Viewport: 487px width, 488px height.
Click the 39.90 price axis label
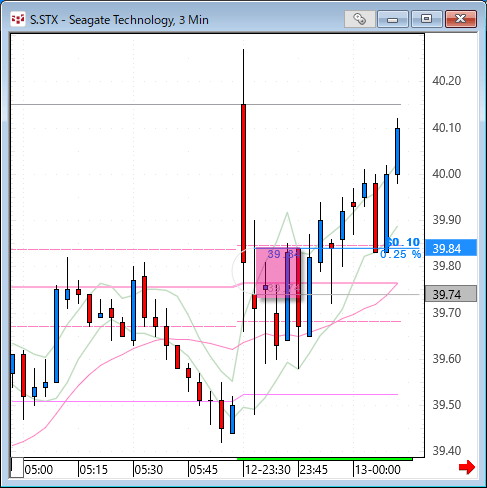point(446,220)
